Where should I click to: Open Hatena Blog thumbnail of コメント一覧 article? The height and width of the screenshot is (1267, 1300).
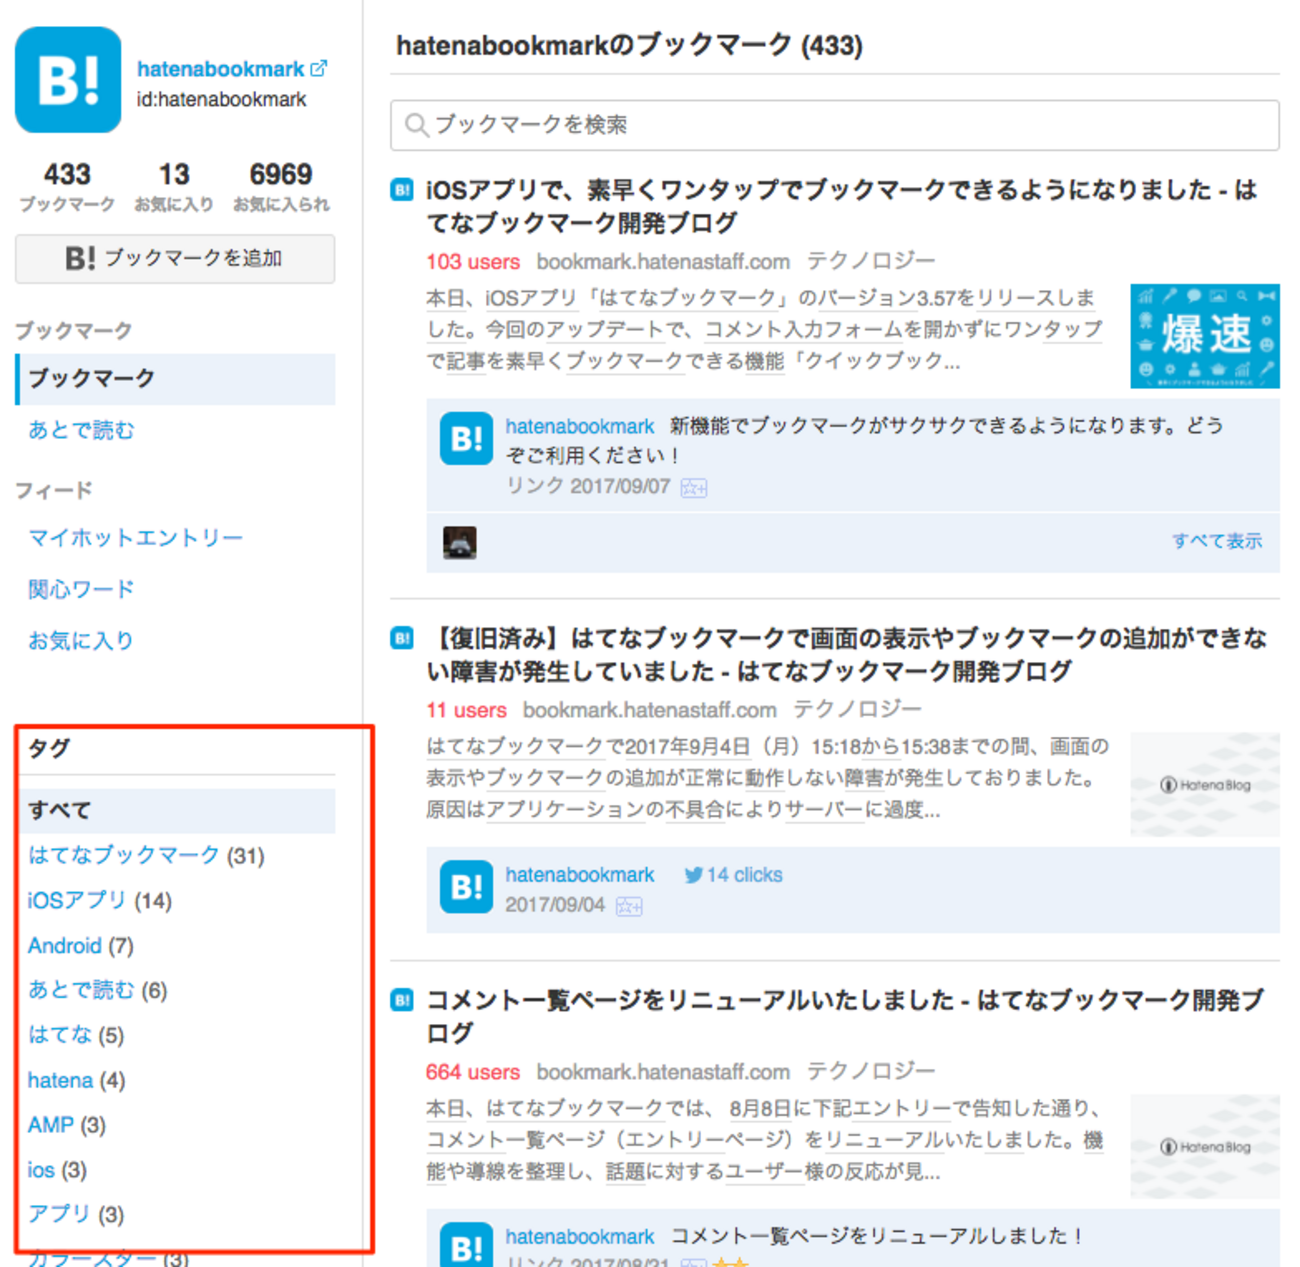pyautogui.click(x=1205, y=1147)
